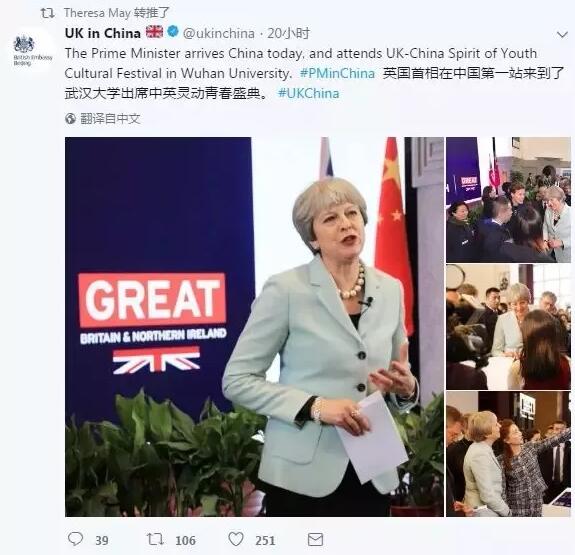Open the bottom right selfie photo thumbnail
575x555 pixels.
click(x=508, y=454)
